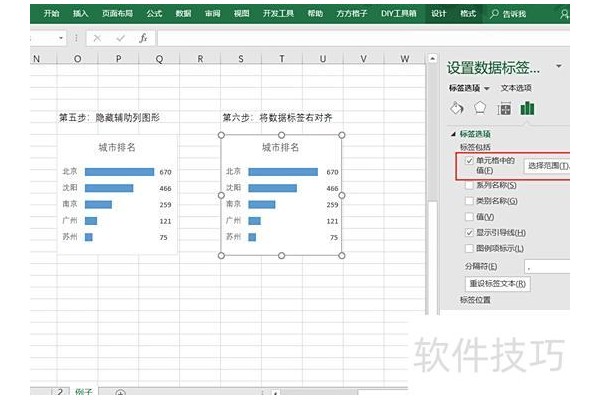Toggle the 类别名称(G) checkbox
This screenshot has width=600, height=400.
(x=469, y=201)
